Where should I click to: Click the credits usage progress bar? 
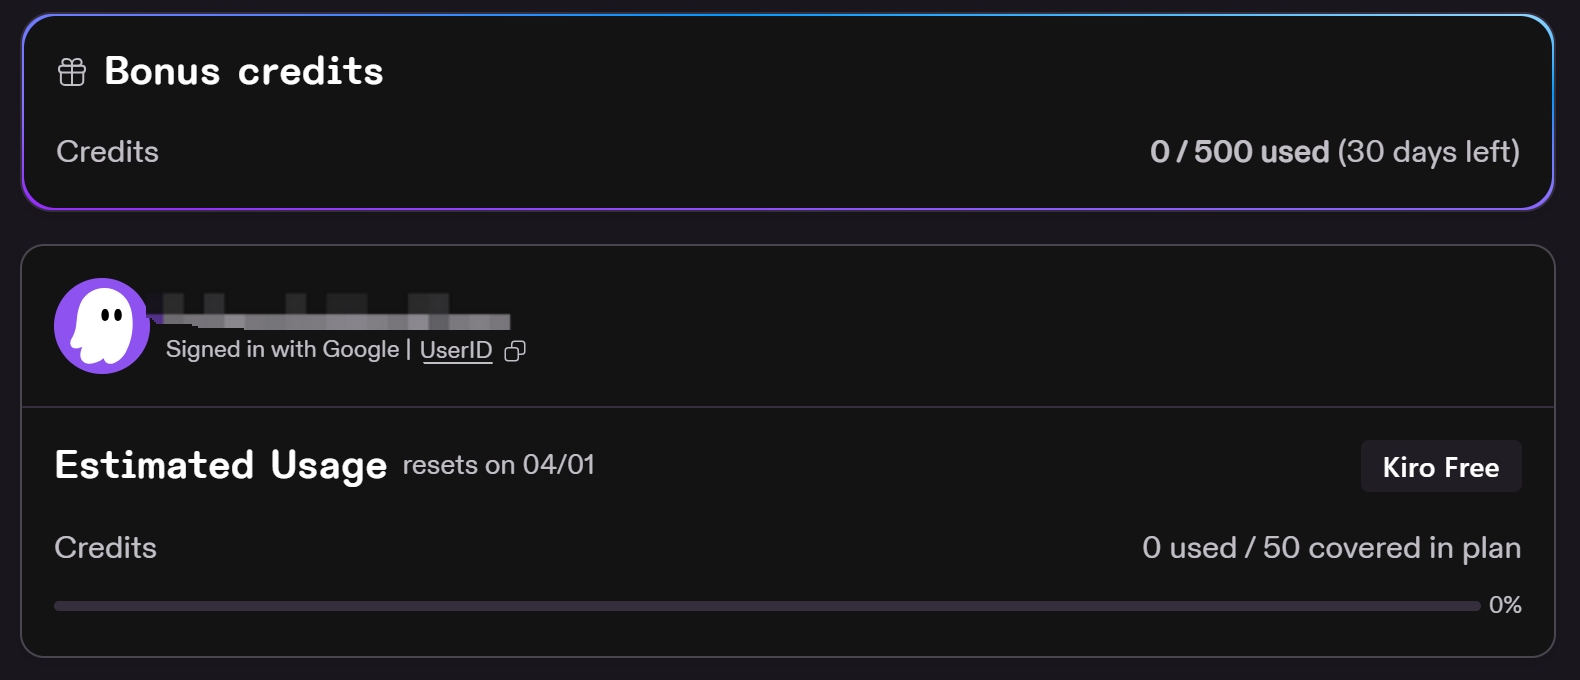pos(767,606)
